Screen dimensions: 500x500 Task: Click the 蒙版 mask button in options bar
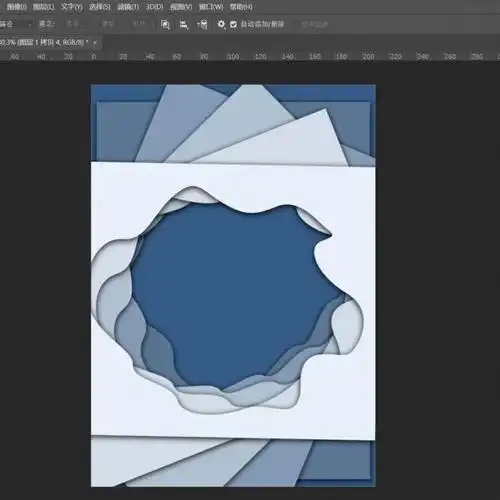point(108,24)
